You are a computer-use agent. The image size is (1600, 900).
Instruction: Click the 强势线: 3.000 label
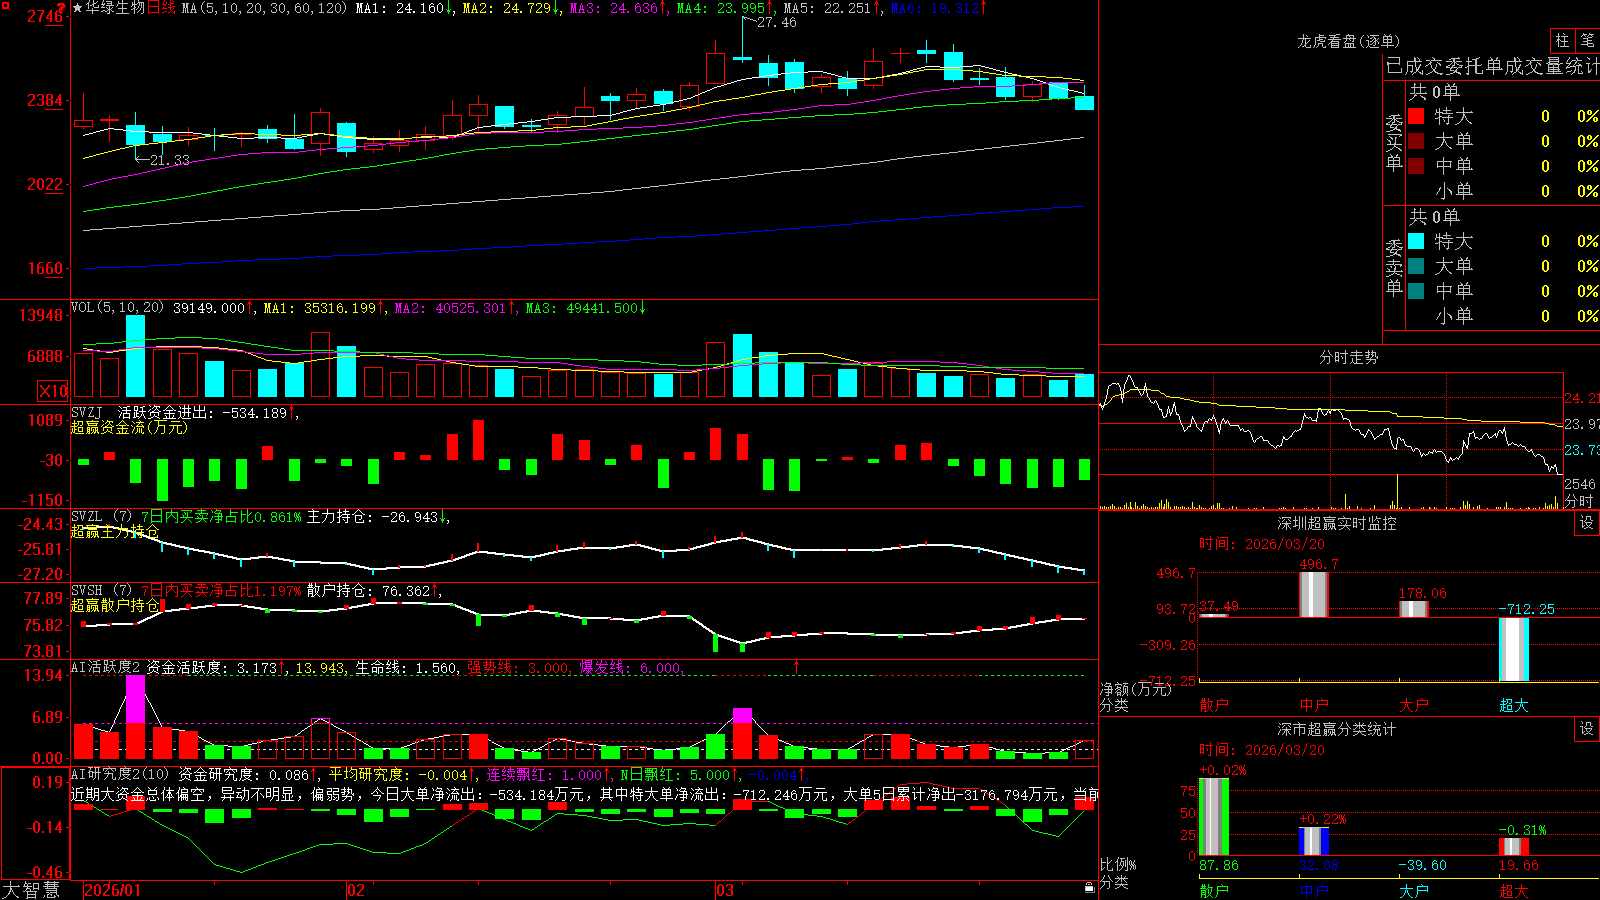[x=518, y=667]
